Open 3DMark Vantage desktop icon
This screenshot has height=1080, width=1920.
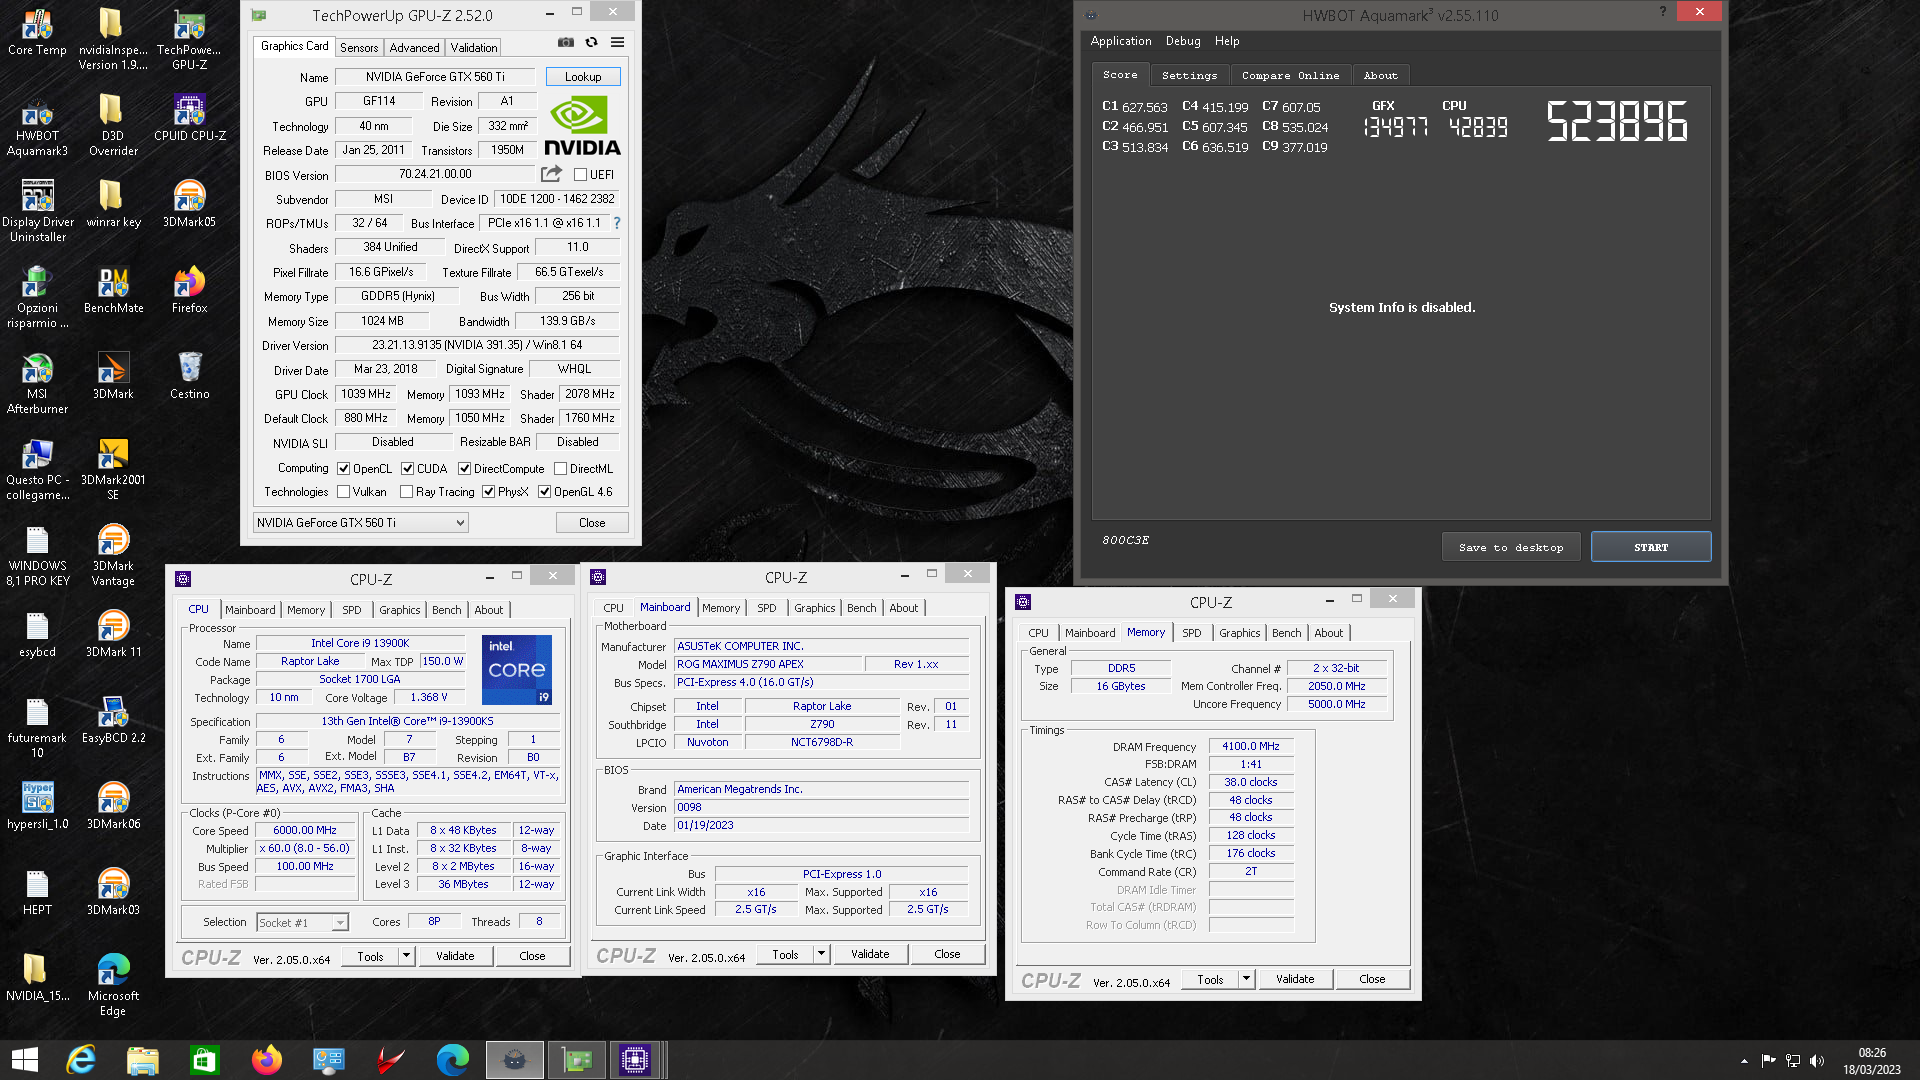[x=113, y=555]
